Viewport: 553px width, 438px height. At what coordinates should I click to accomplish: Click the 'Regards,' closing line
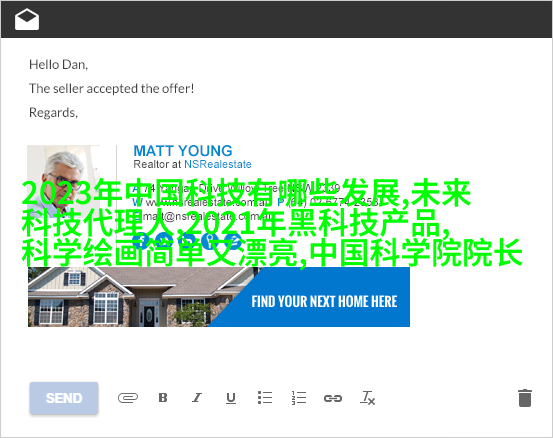53,112
